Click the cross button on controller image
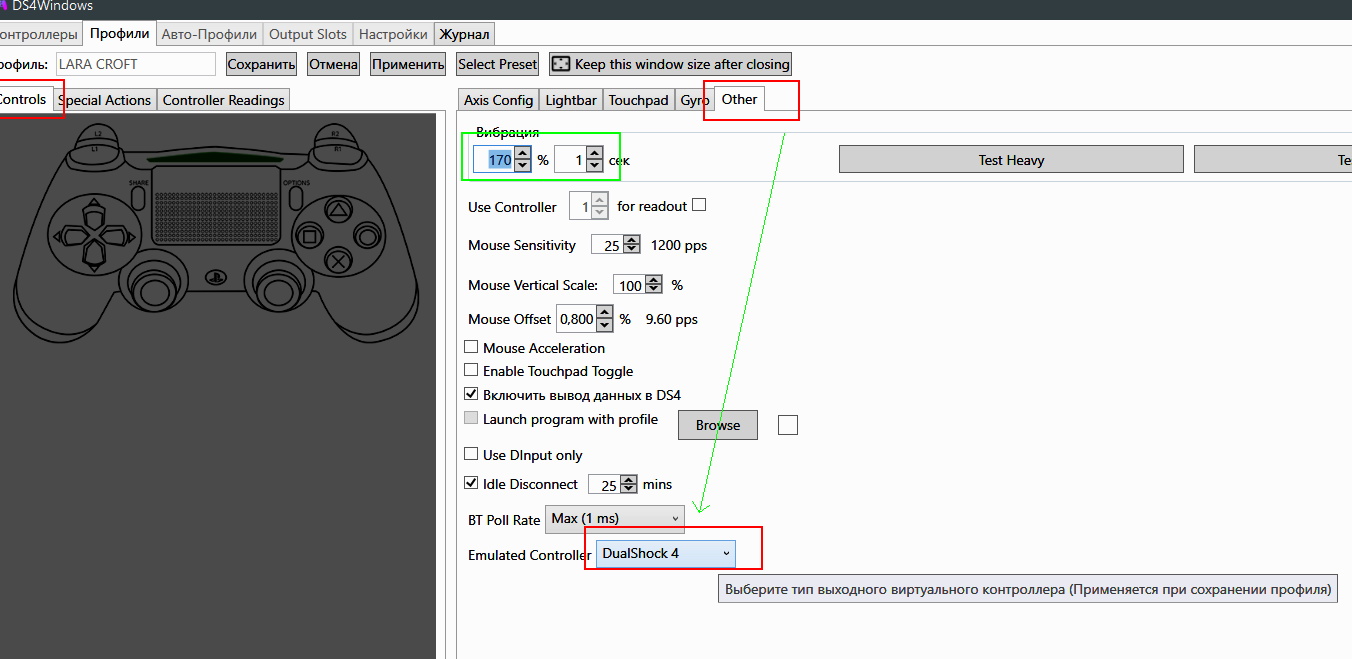Image resolution: width=1352 pixels, height=659 pixels. 339,263
